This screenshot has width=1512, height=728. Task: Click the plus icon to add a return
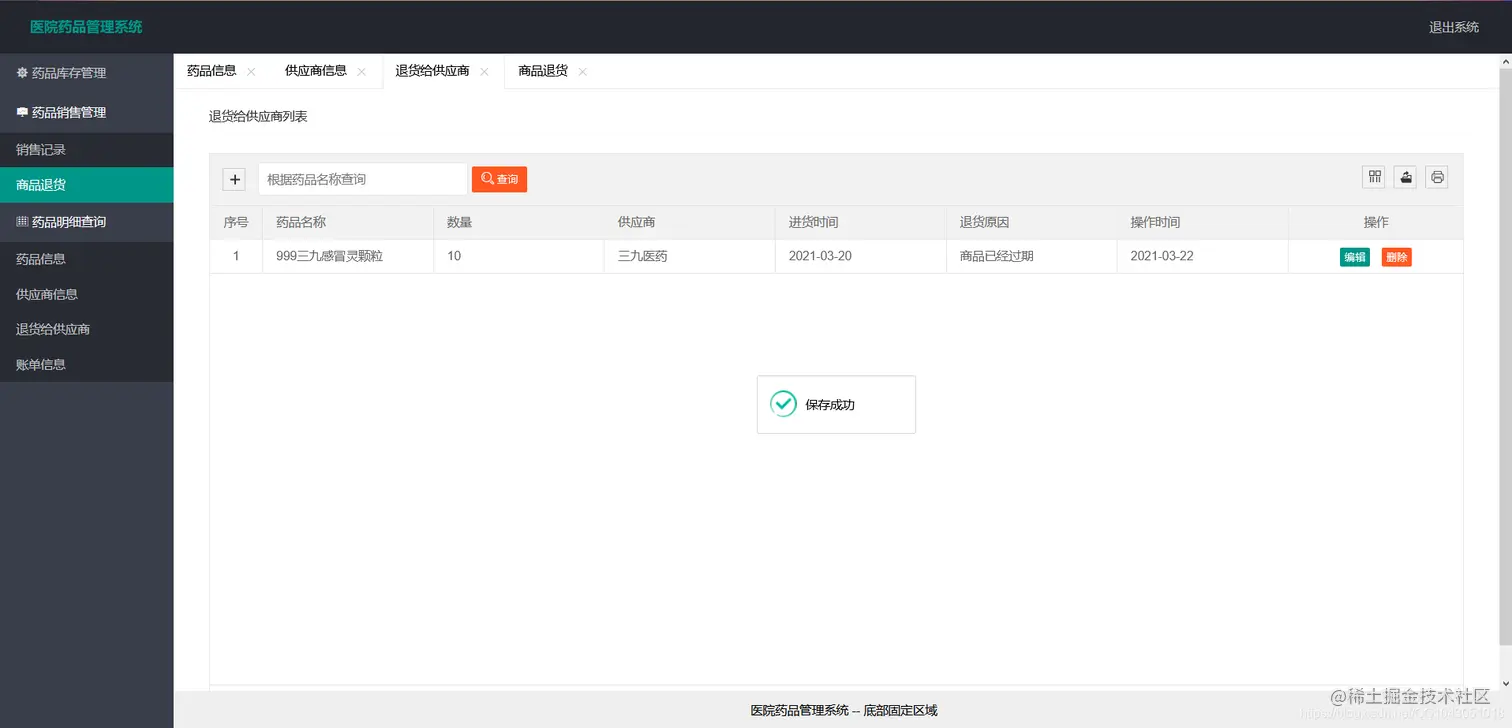pos(235,180)
